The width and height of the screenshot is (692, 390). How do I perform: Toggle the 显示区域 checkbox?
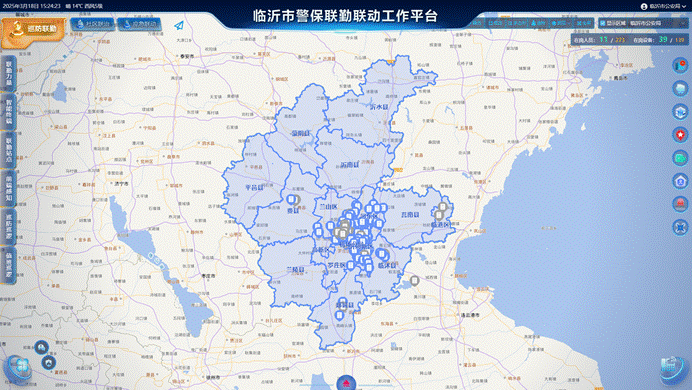pyautogui.click(x=602, y=23)
